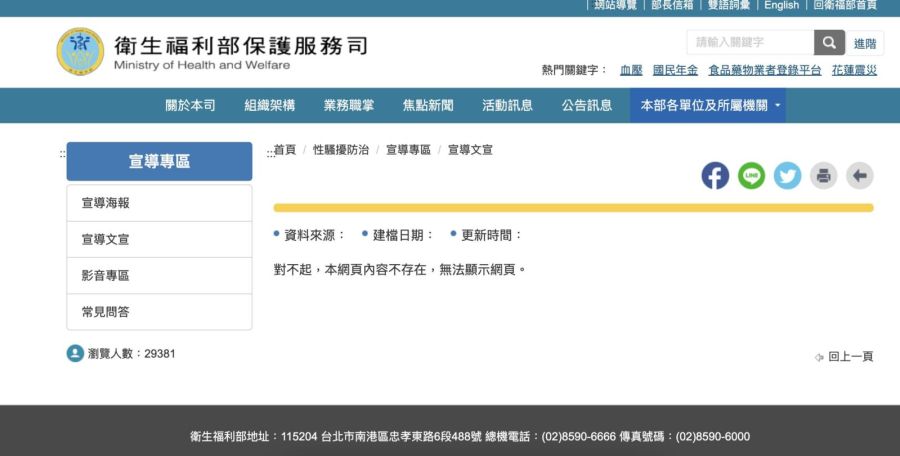Expand 本部各單位及所屬機關 dropdown menu

(708, 106)
